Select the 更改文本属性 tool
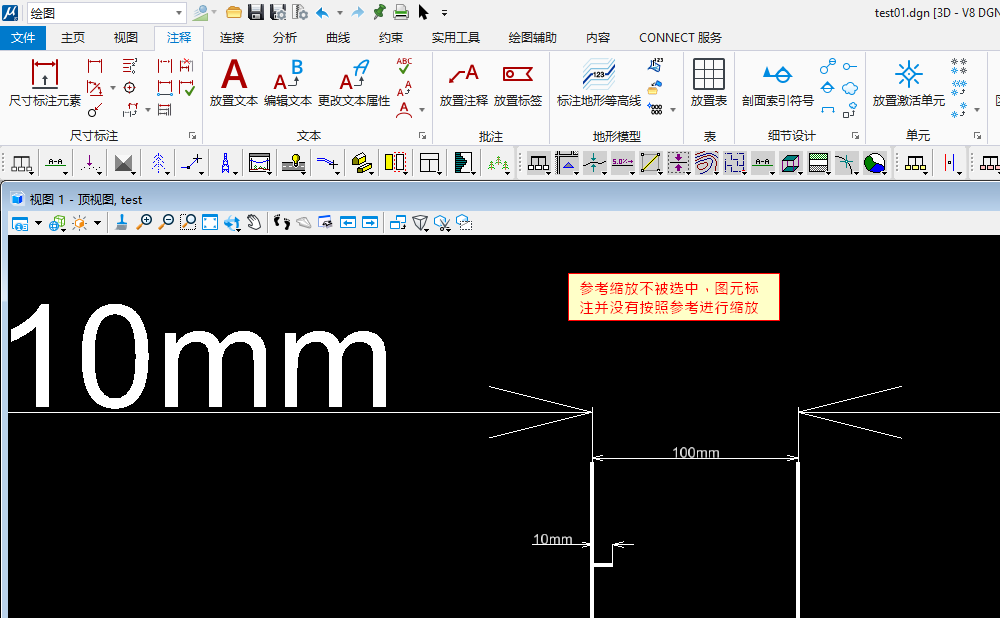Viewport: 1000px width, 618px height. point(353,83)
